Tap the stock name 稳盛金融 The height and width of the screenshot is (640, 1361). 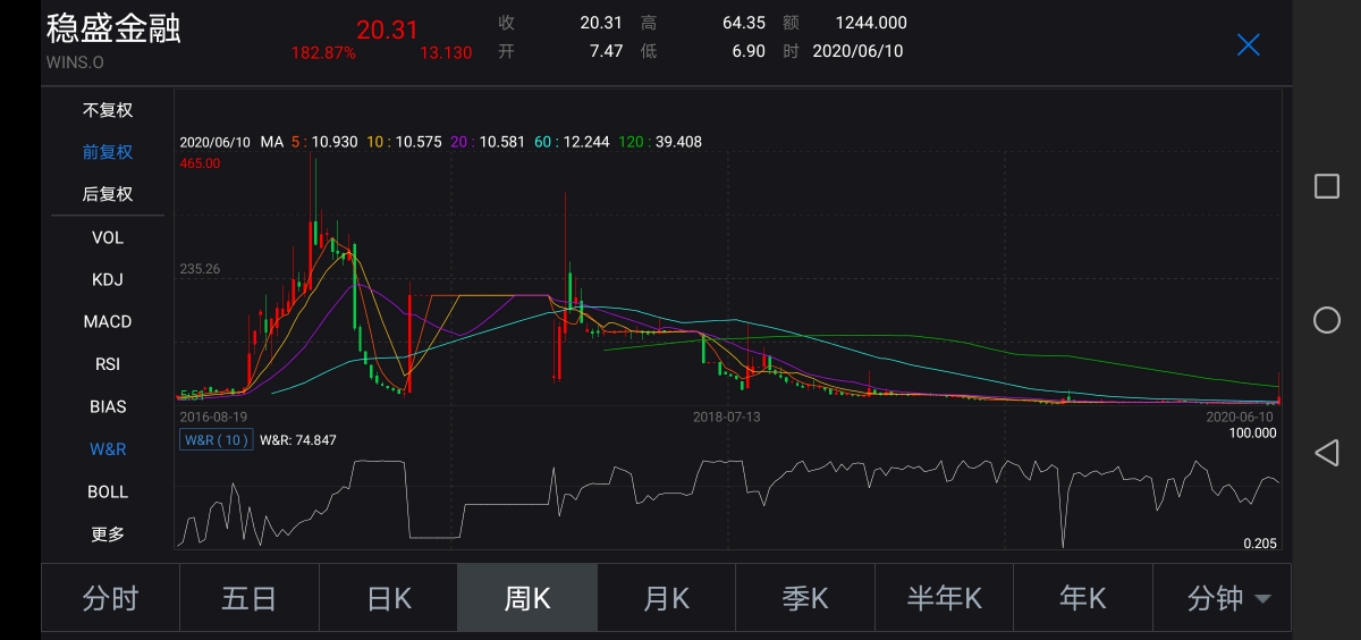[x=113, y=28]
